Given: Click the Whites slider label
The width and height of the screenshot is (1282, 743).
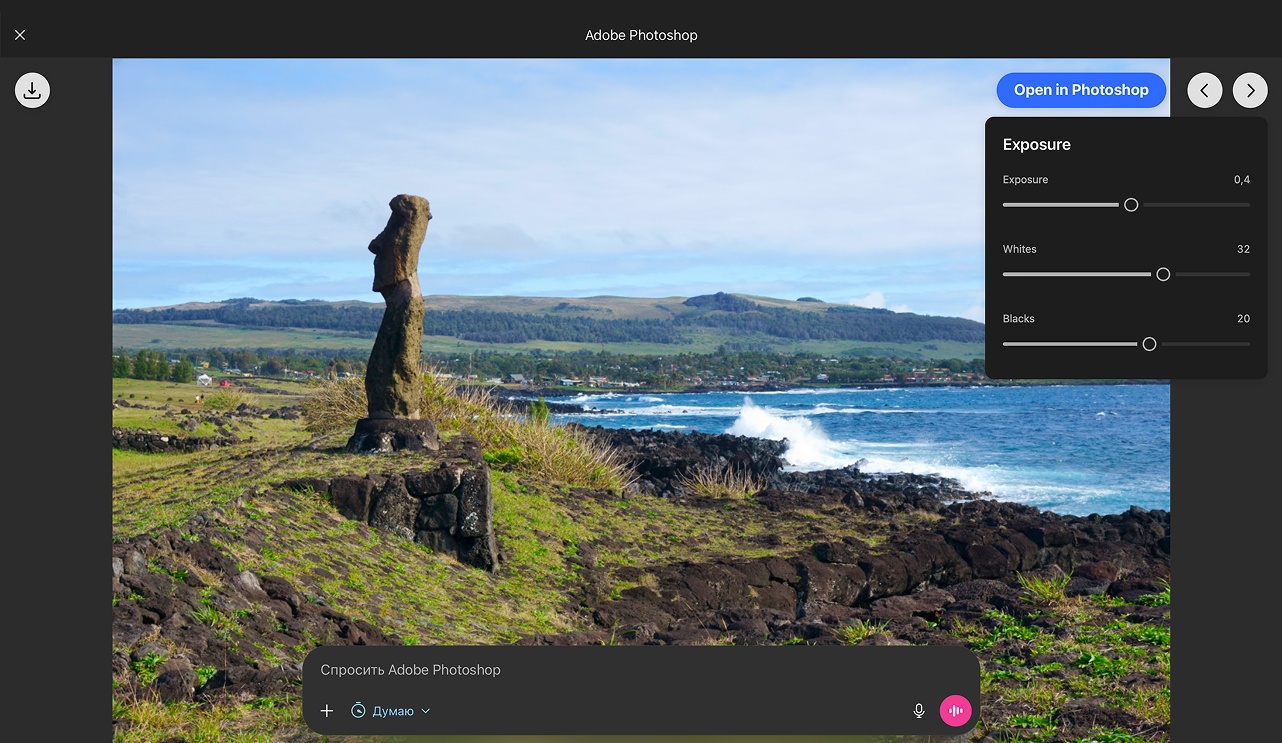Looking at the screenshot, I should tap(1020, 249).
